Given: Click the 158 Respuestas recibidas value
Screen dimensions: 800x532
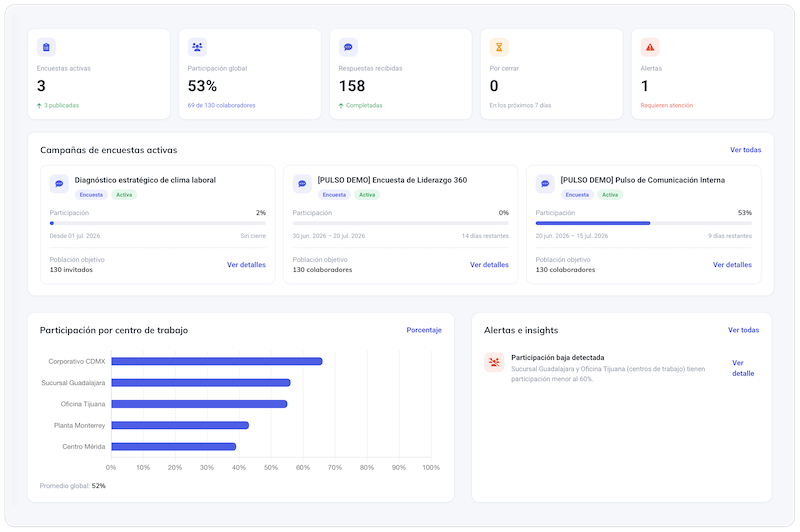Looking at the screenshot, I should [352, 86].
